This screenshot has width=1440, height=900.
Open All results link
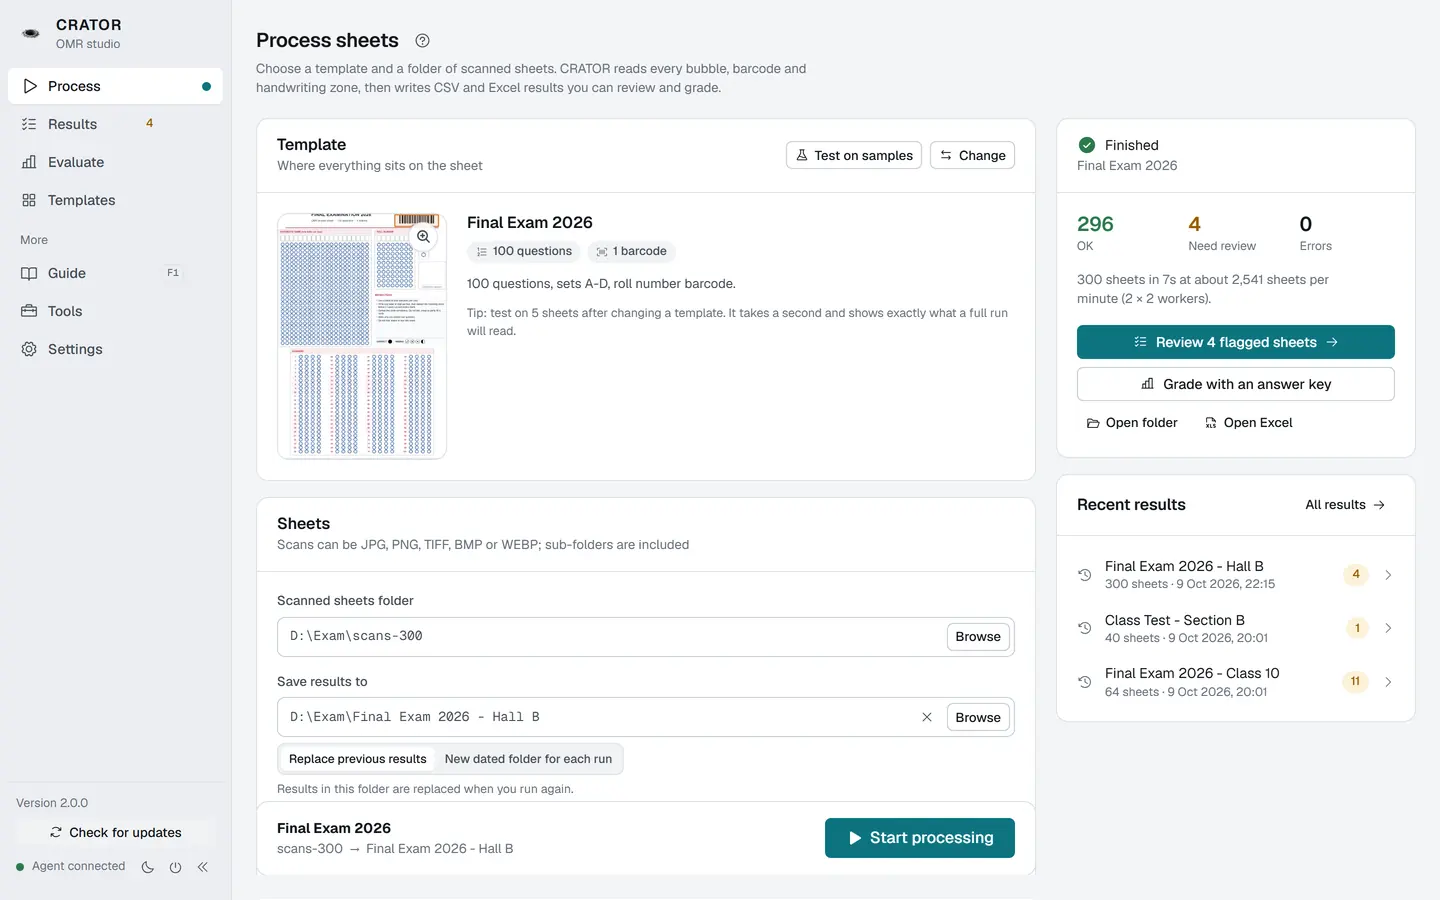1345,505
